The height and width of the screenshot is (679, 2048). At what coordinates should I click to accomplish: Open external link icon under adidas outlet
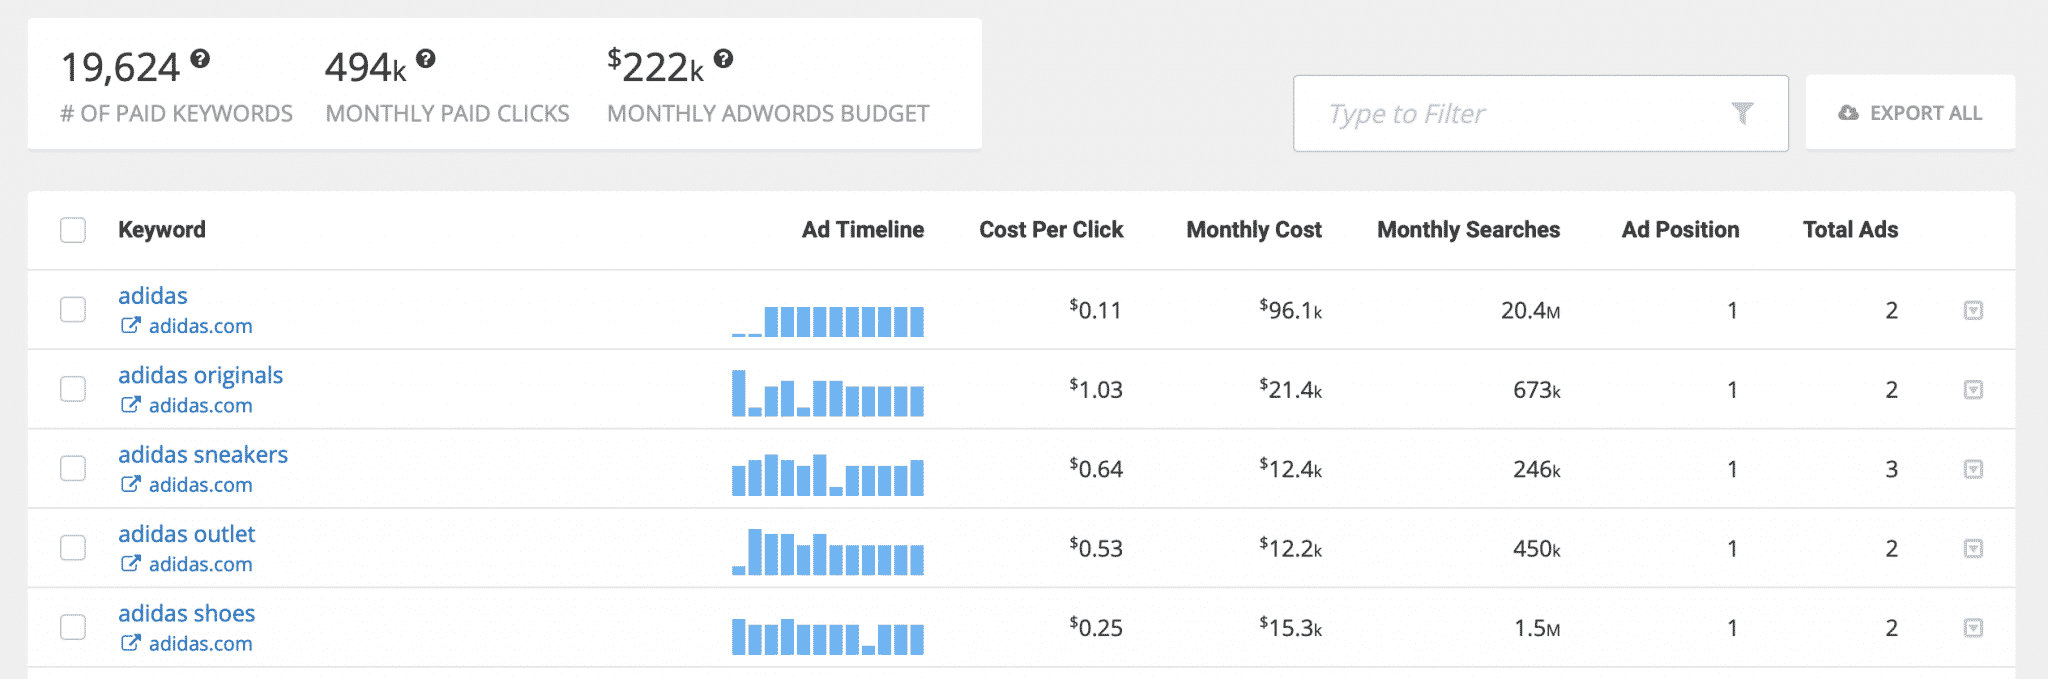tap(130, 563)
